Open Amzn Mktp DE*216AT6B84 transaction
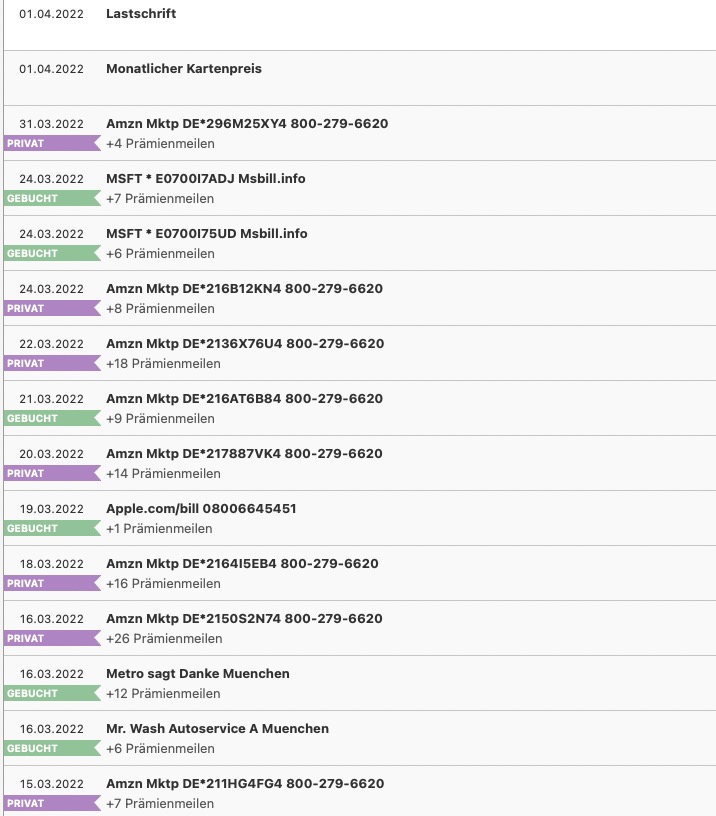Image resolution: width=716 pixels, height=816 pixels. [x=245, y=399]
